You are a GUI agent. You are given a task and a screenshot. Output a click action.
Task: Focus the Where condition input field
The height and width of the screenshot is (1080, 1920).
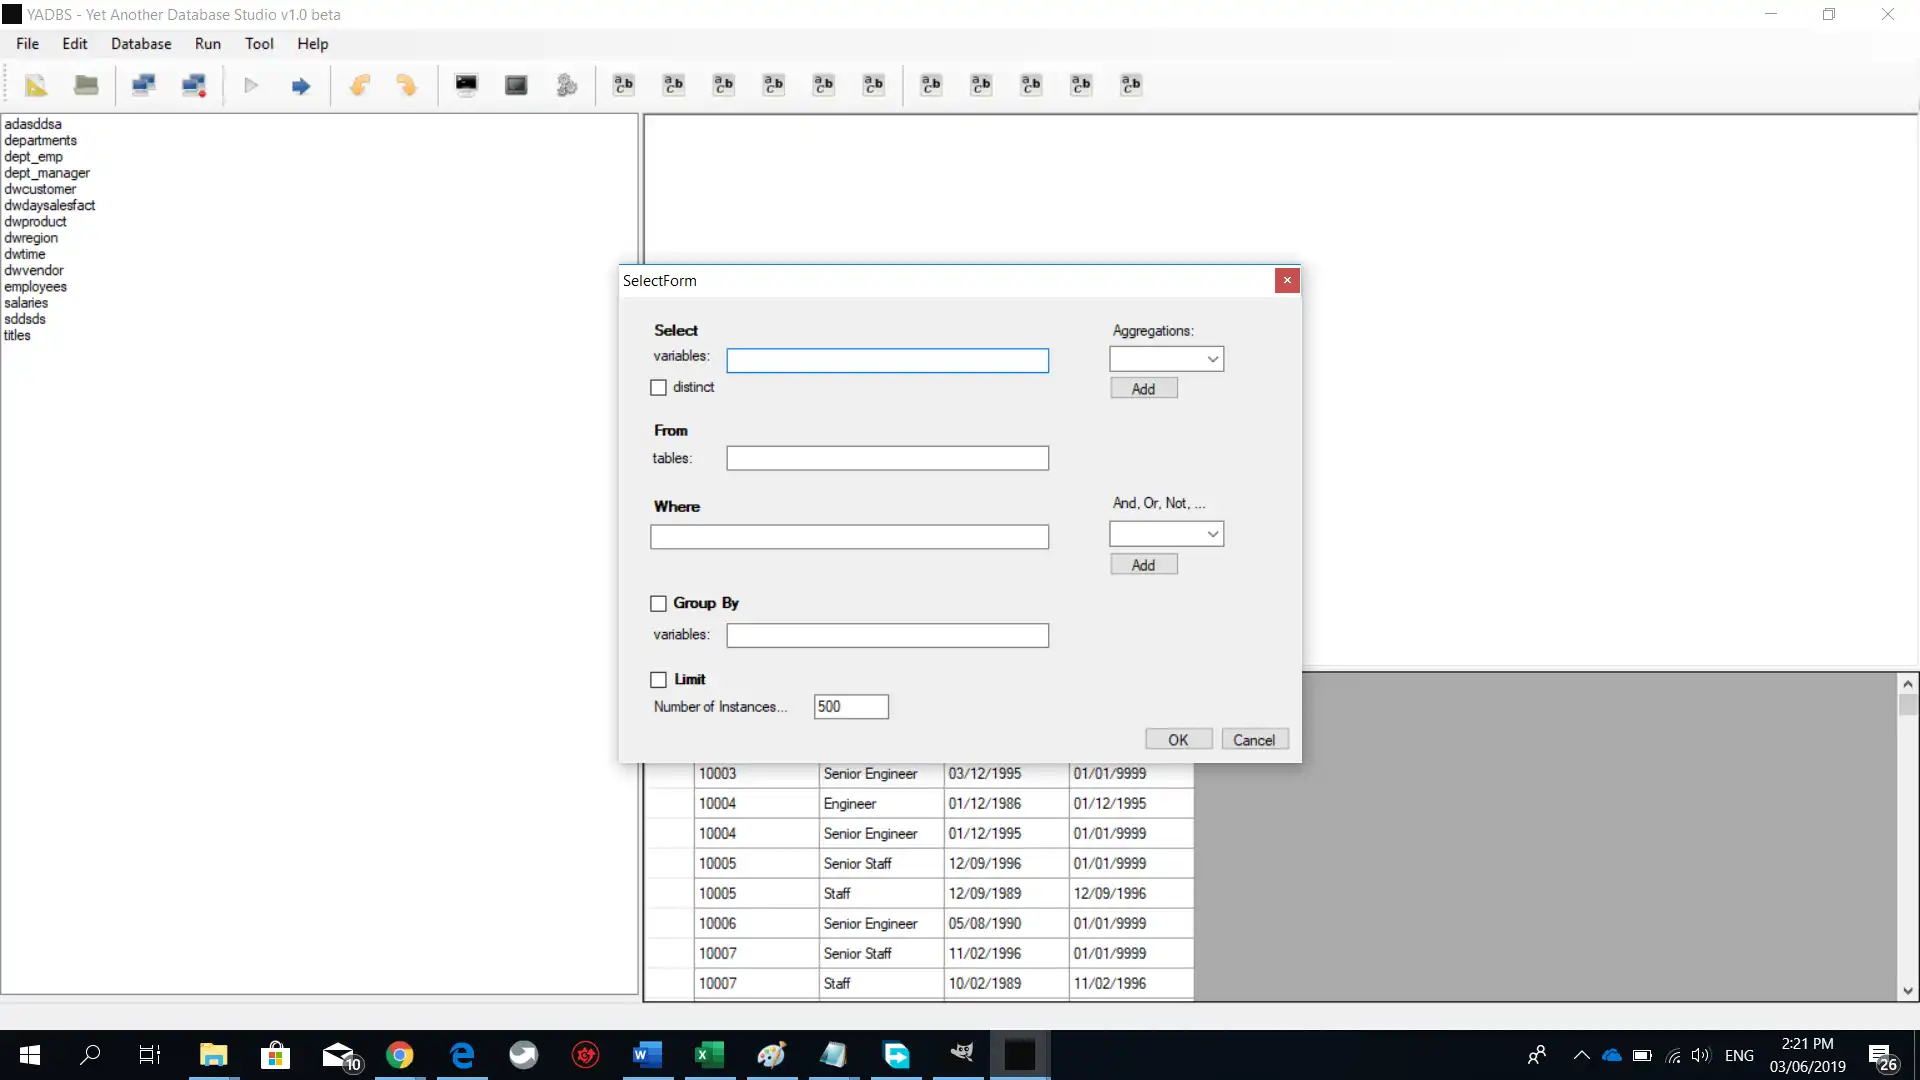(849, 537)
